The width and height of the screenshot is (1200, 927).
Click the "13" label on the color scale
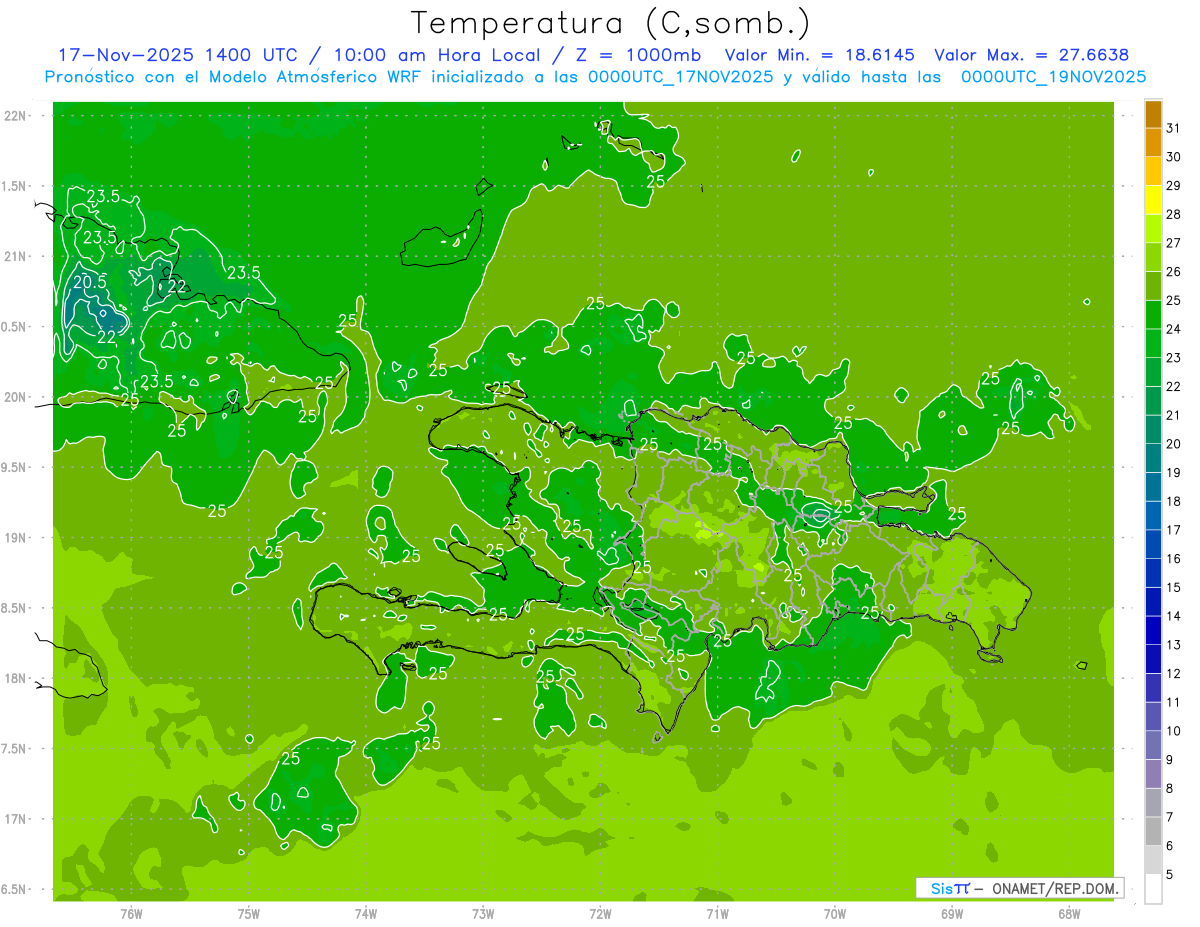(1174, 645)
